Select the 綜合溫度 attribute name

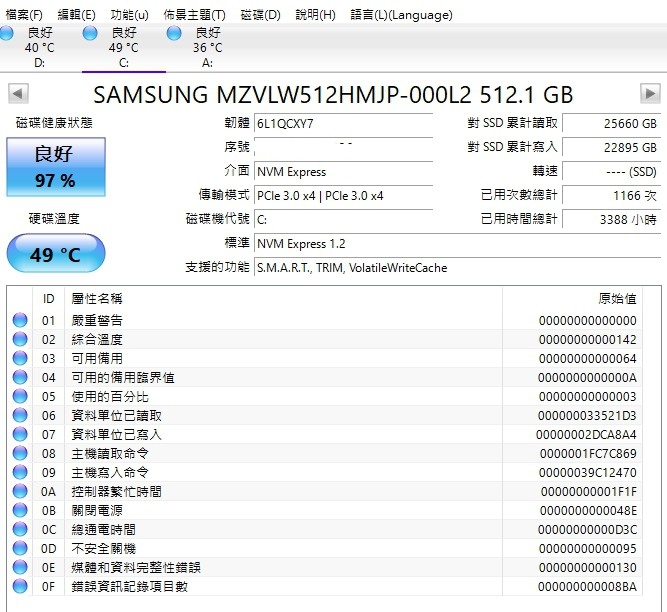click(97, 339)
